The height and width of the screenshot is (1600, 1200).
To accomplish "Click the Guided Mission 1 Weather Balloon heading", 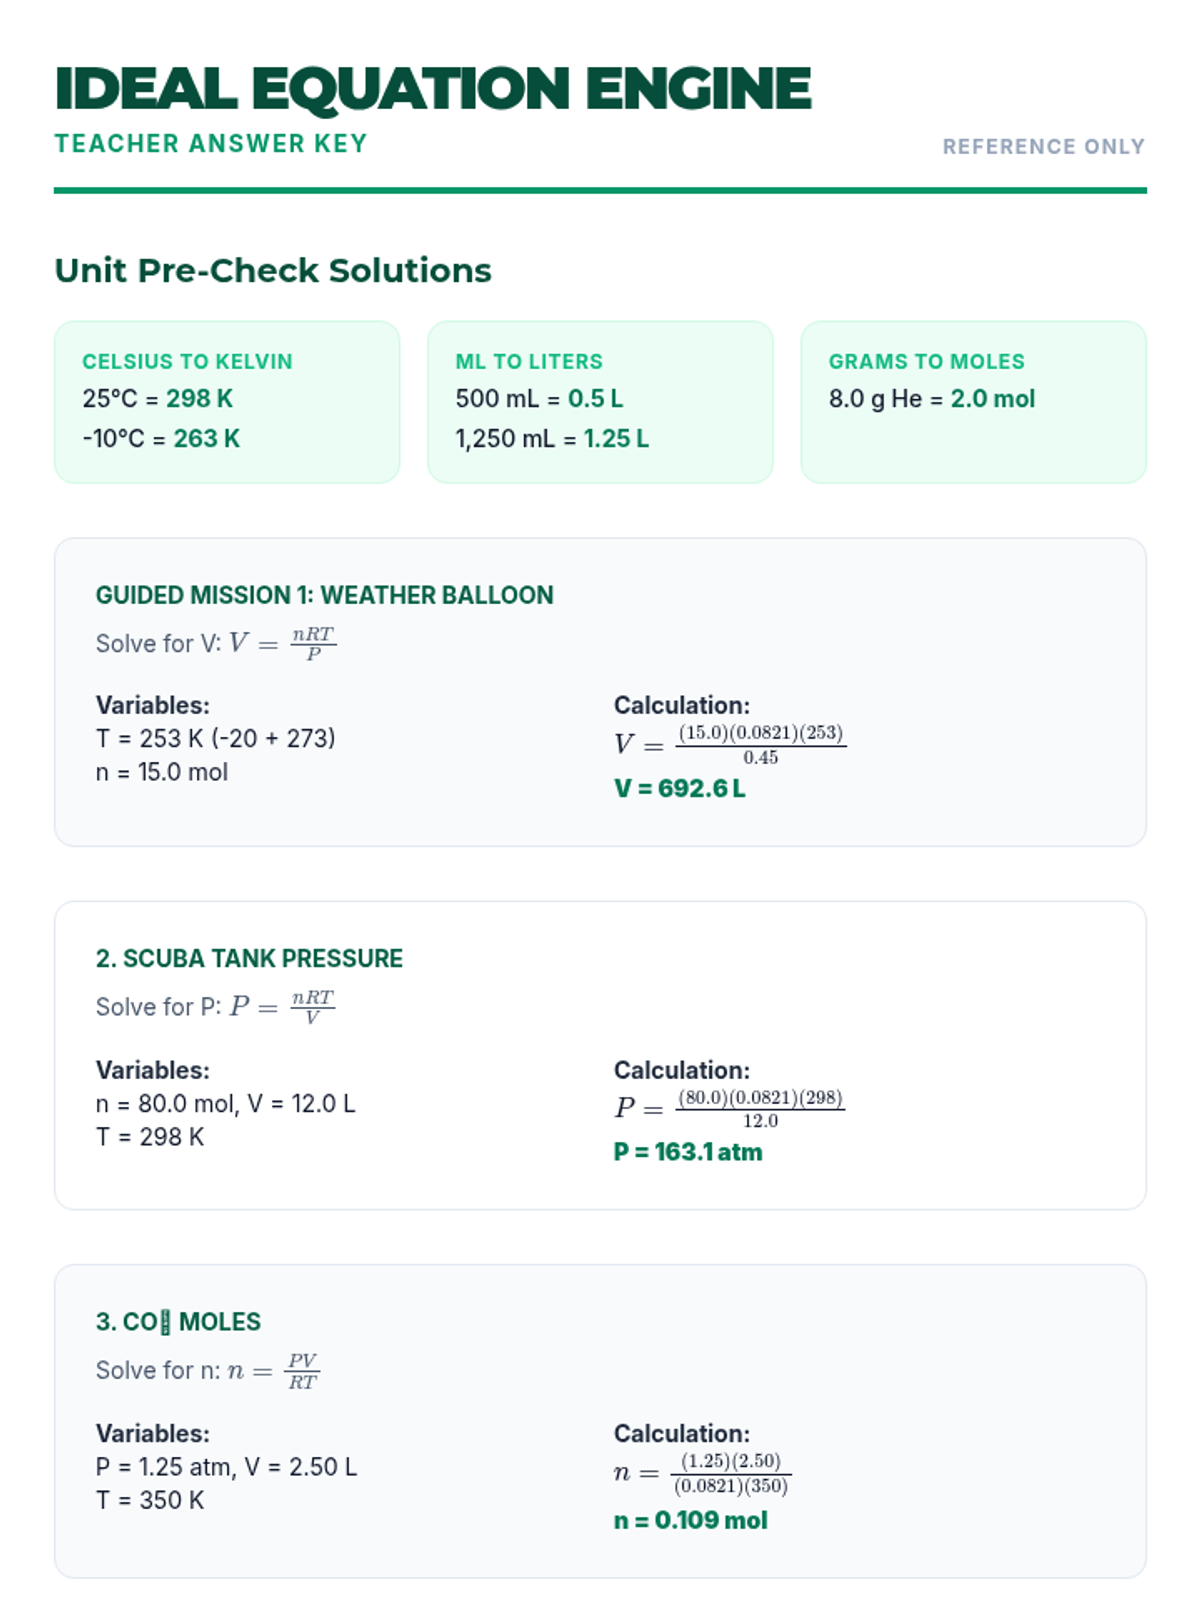I will coord(324,596).
